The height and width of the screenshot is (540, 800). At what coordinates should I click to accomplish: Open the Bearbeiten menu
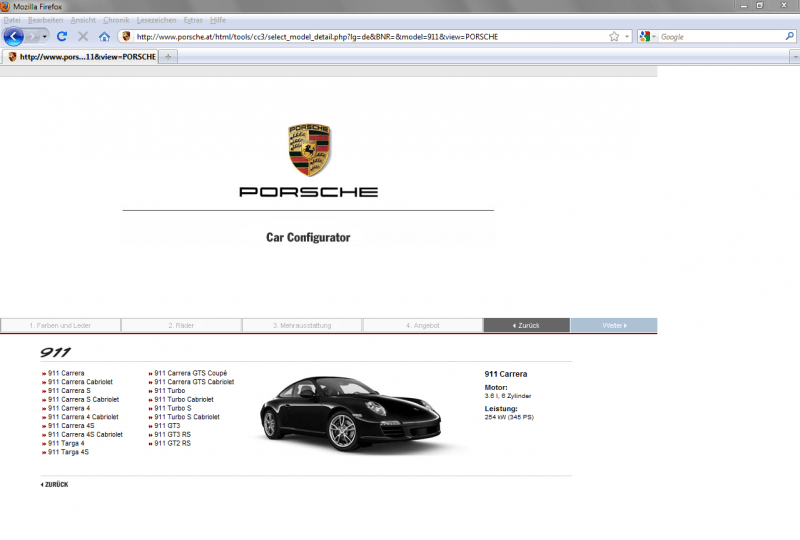(45, 20)
